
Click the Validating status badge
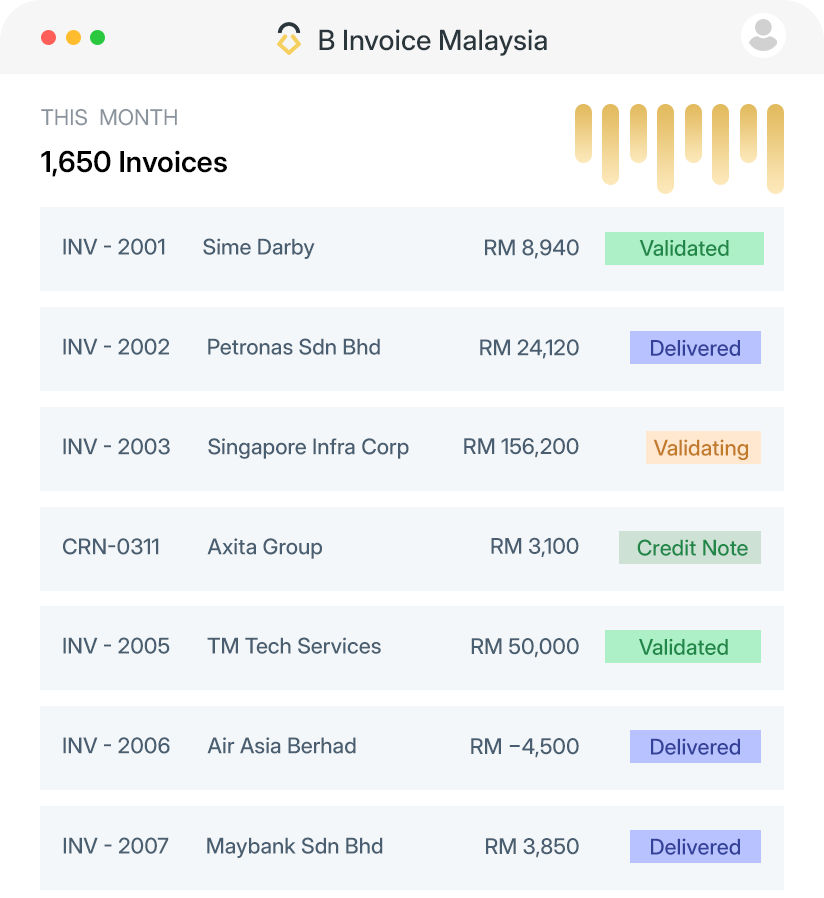[x=703, y=448]
